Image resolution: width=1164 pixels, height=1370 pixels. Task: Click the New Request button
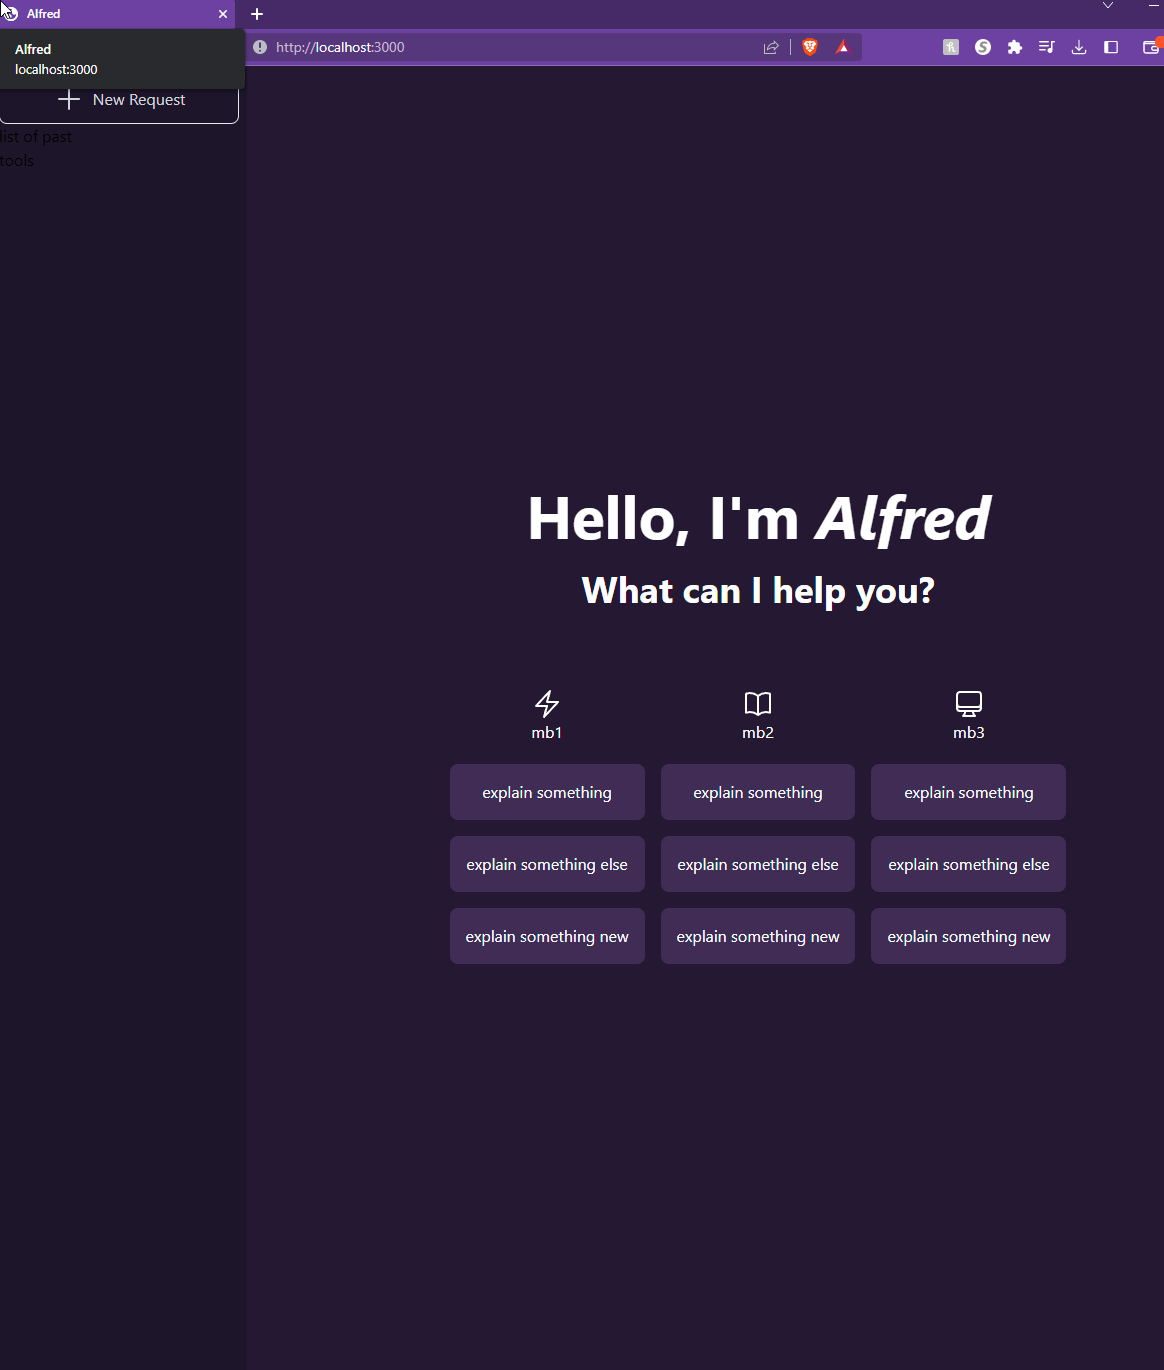120,99
